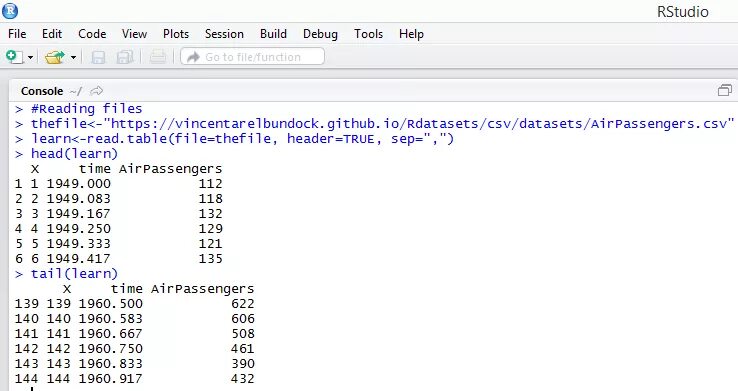Screen dimensions: 738x391
Task: Click the value 129 in row 4
Action: (210, 229)
